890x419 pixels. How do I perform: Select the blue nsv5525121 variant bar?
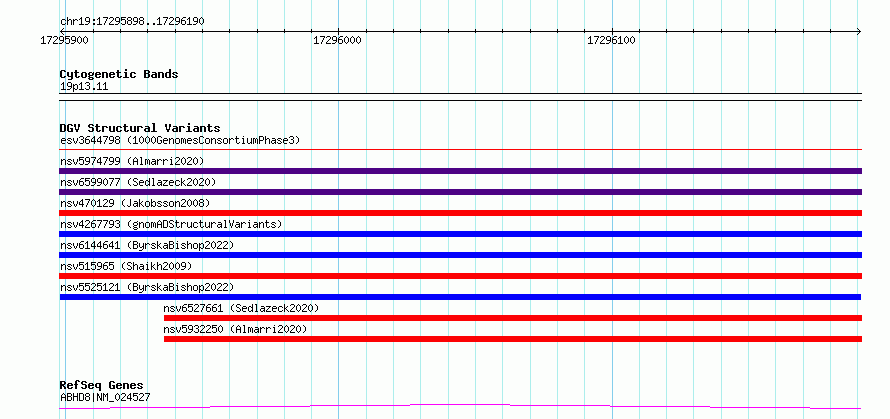(460, 297)
